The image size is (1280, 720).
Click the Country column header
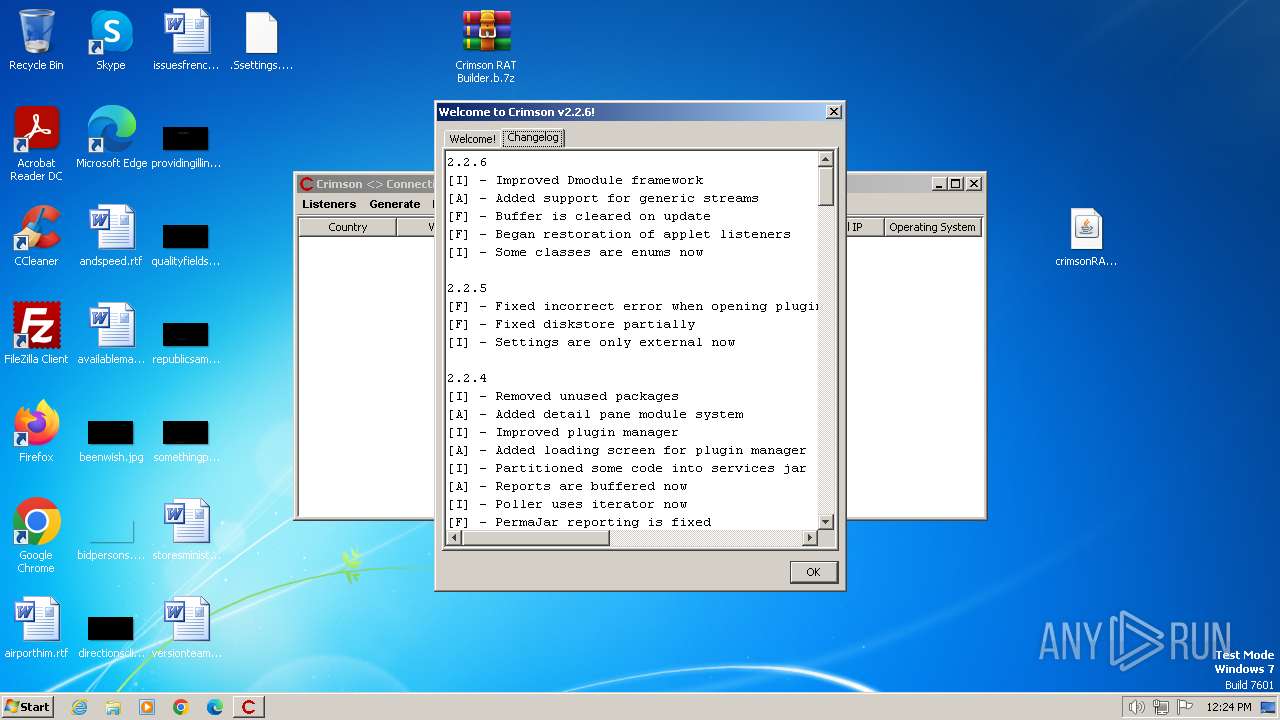tap(348, 227)
